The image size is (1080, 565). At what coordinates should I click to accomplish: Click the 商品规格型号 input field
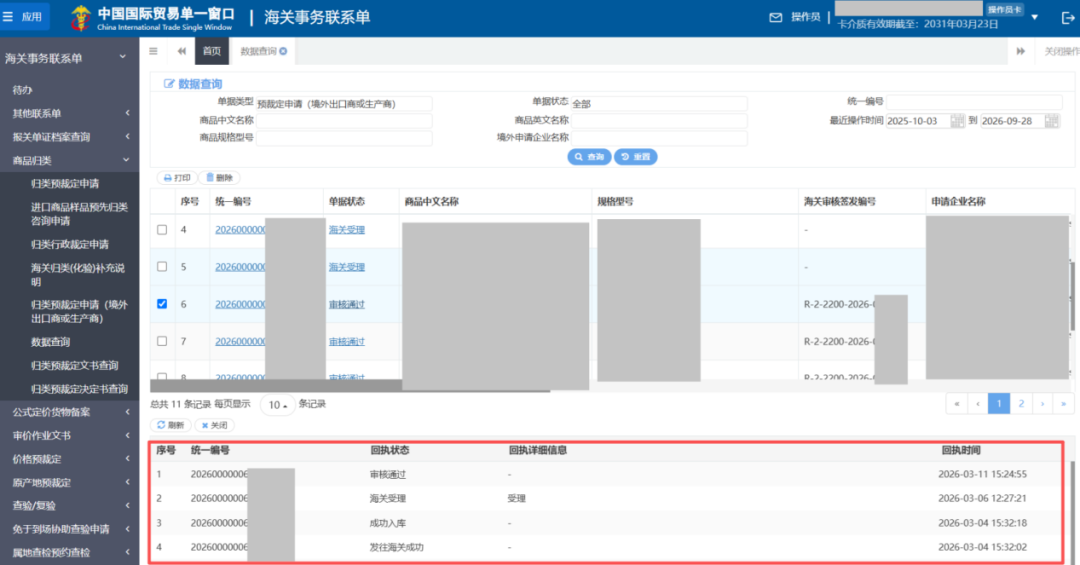coord(344,138)
